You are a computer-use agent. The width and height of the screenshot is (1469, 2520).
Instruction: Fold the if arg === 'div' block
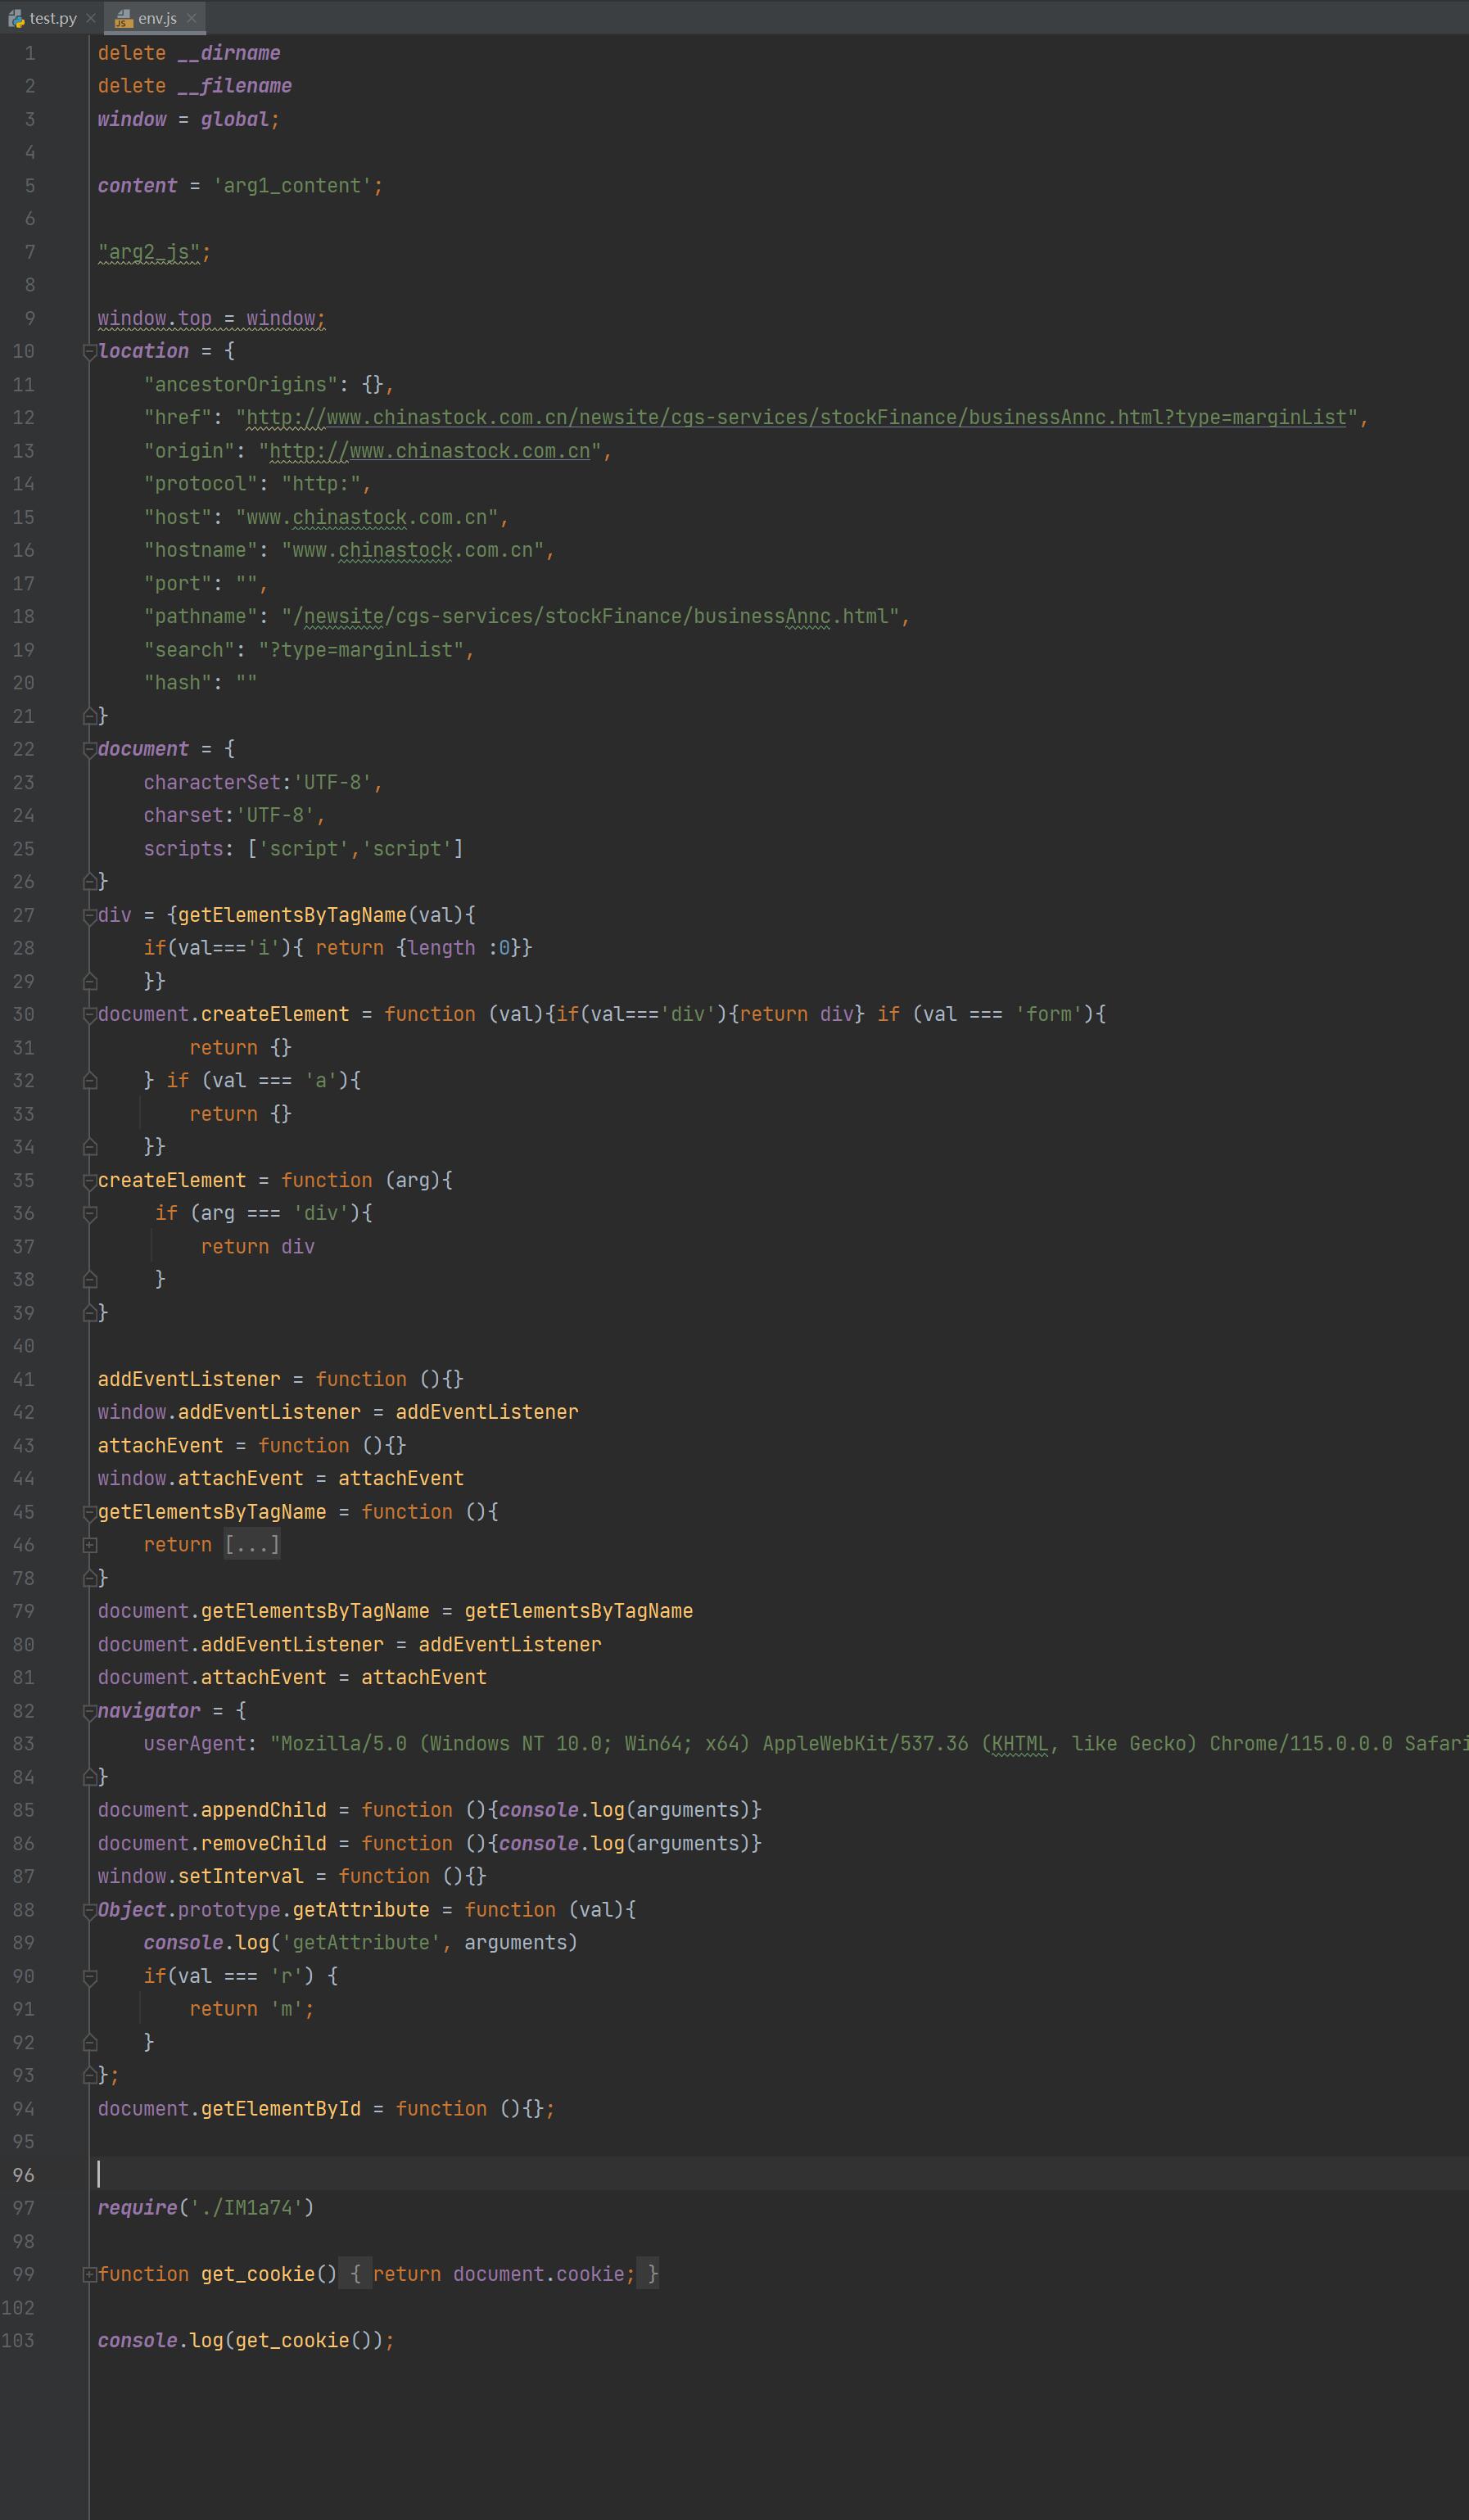point(89,1213)
